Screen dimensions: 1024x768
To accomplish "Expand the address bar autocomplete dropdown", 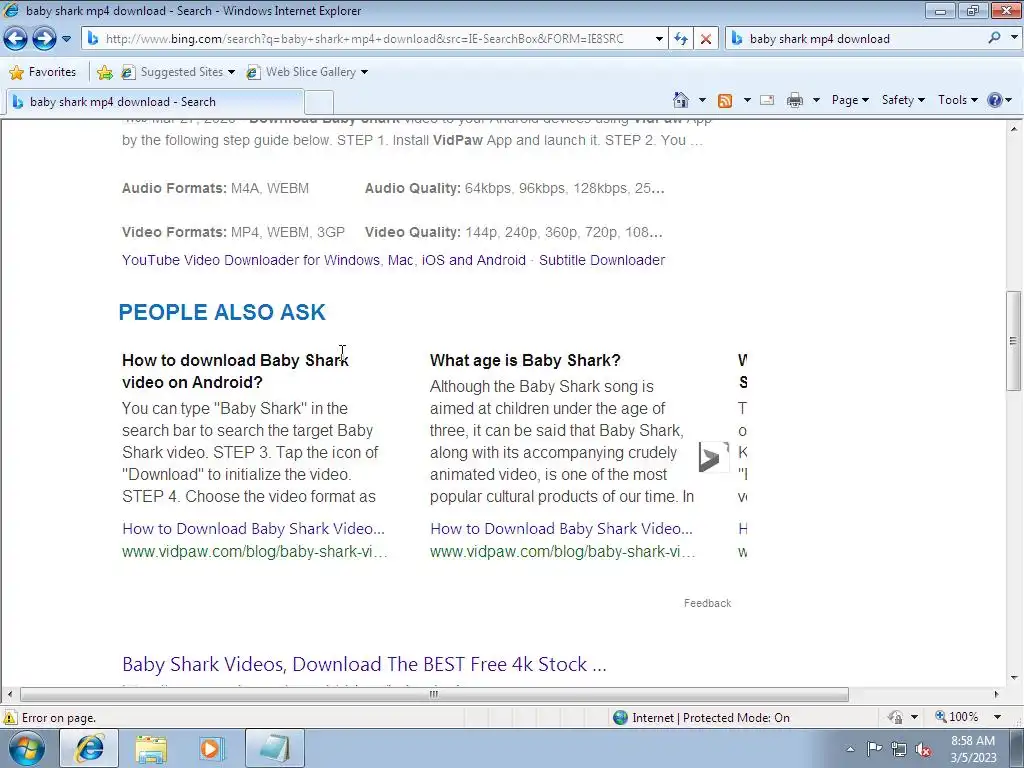I will coord(659,39).
